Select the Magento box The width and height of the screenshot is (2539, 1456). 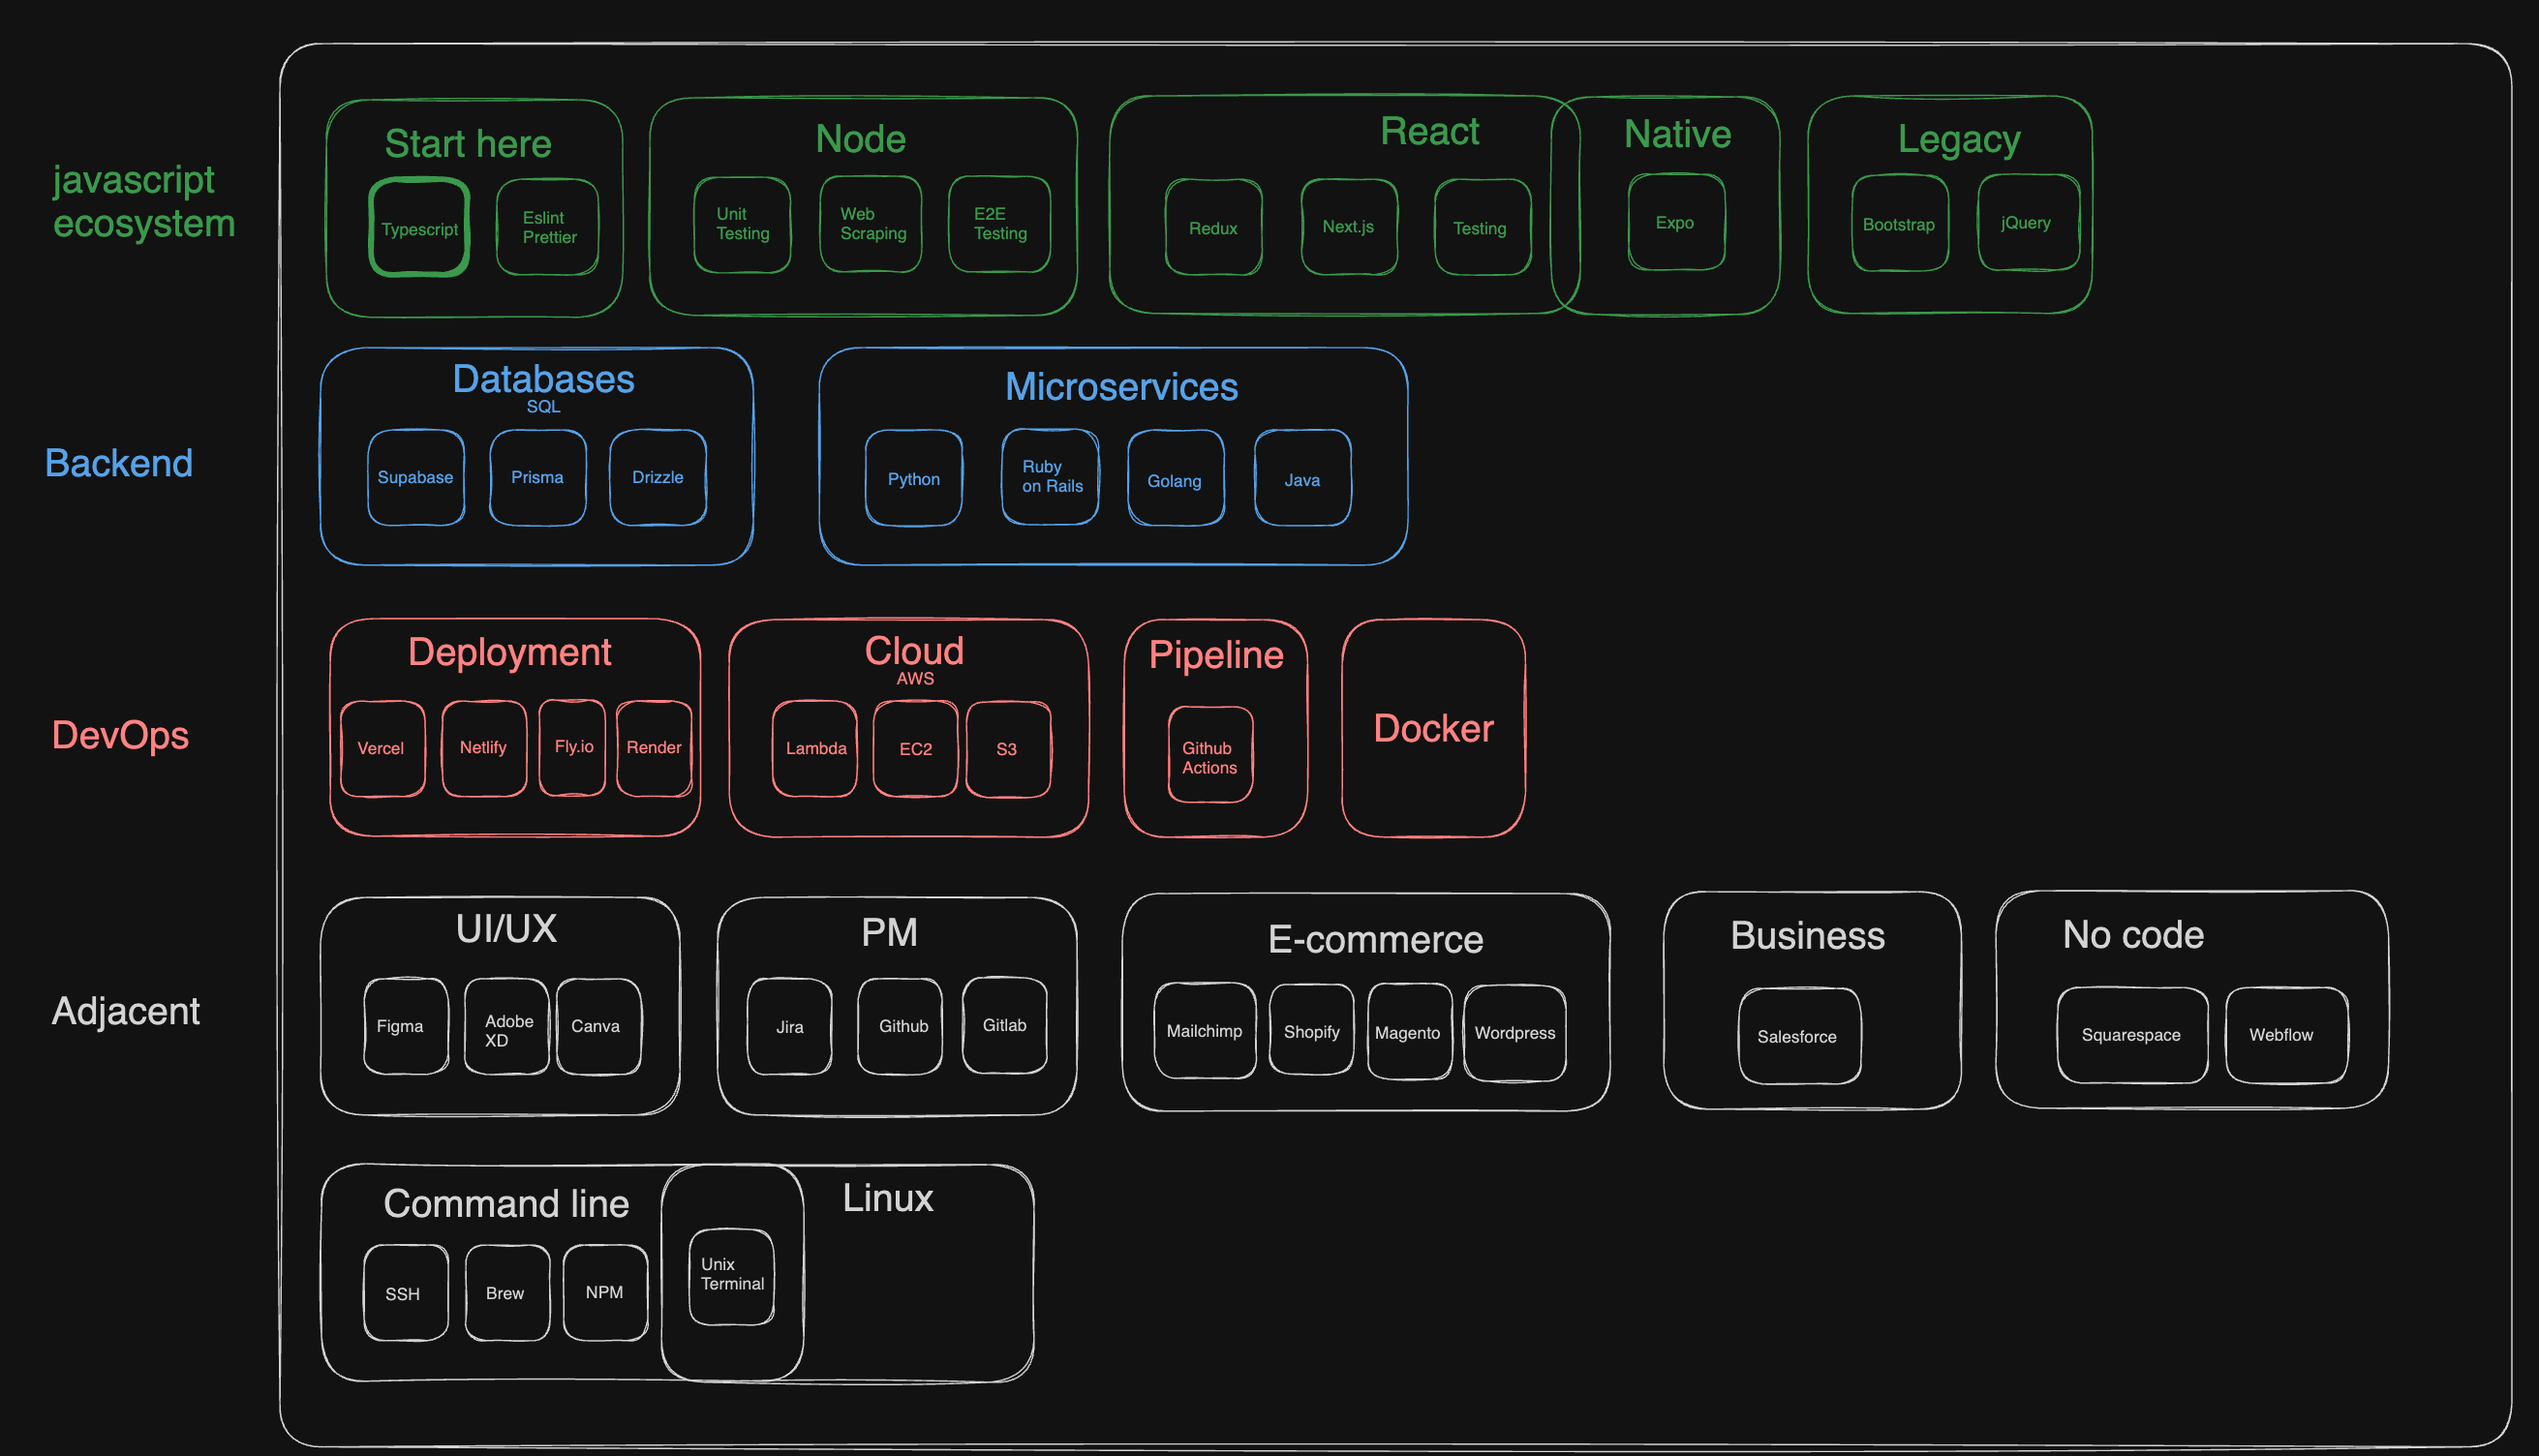click(x=1410, y=1032)
